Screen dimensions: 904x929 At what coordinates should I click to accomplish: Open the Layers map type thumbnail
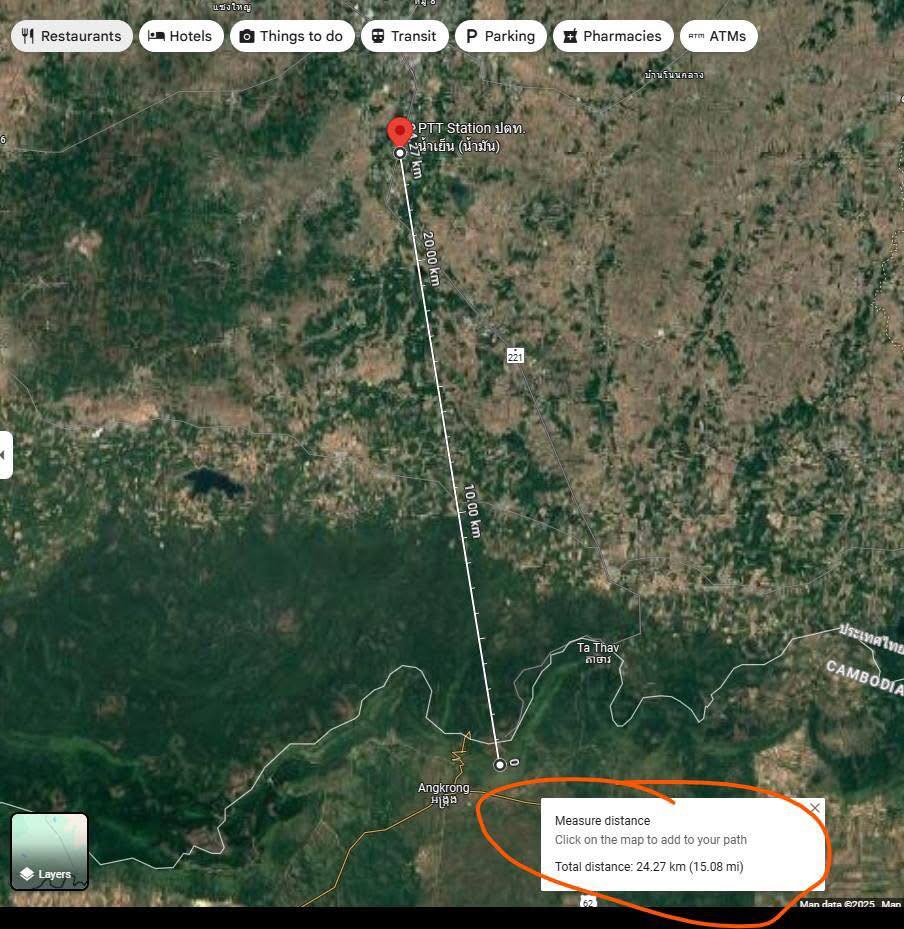pos(50,851)
